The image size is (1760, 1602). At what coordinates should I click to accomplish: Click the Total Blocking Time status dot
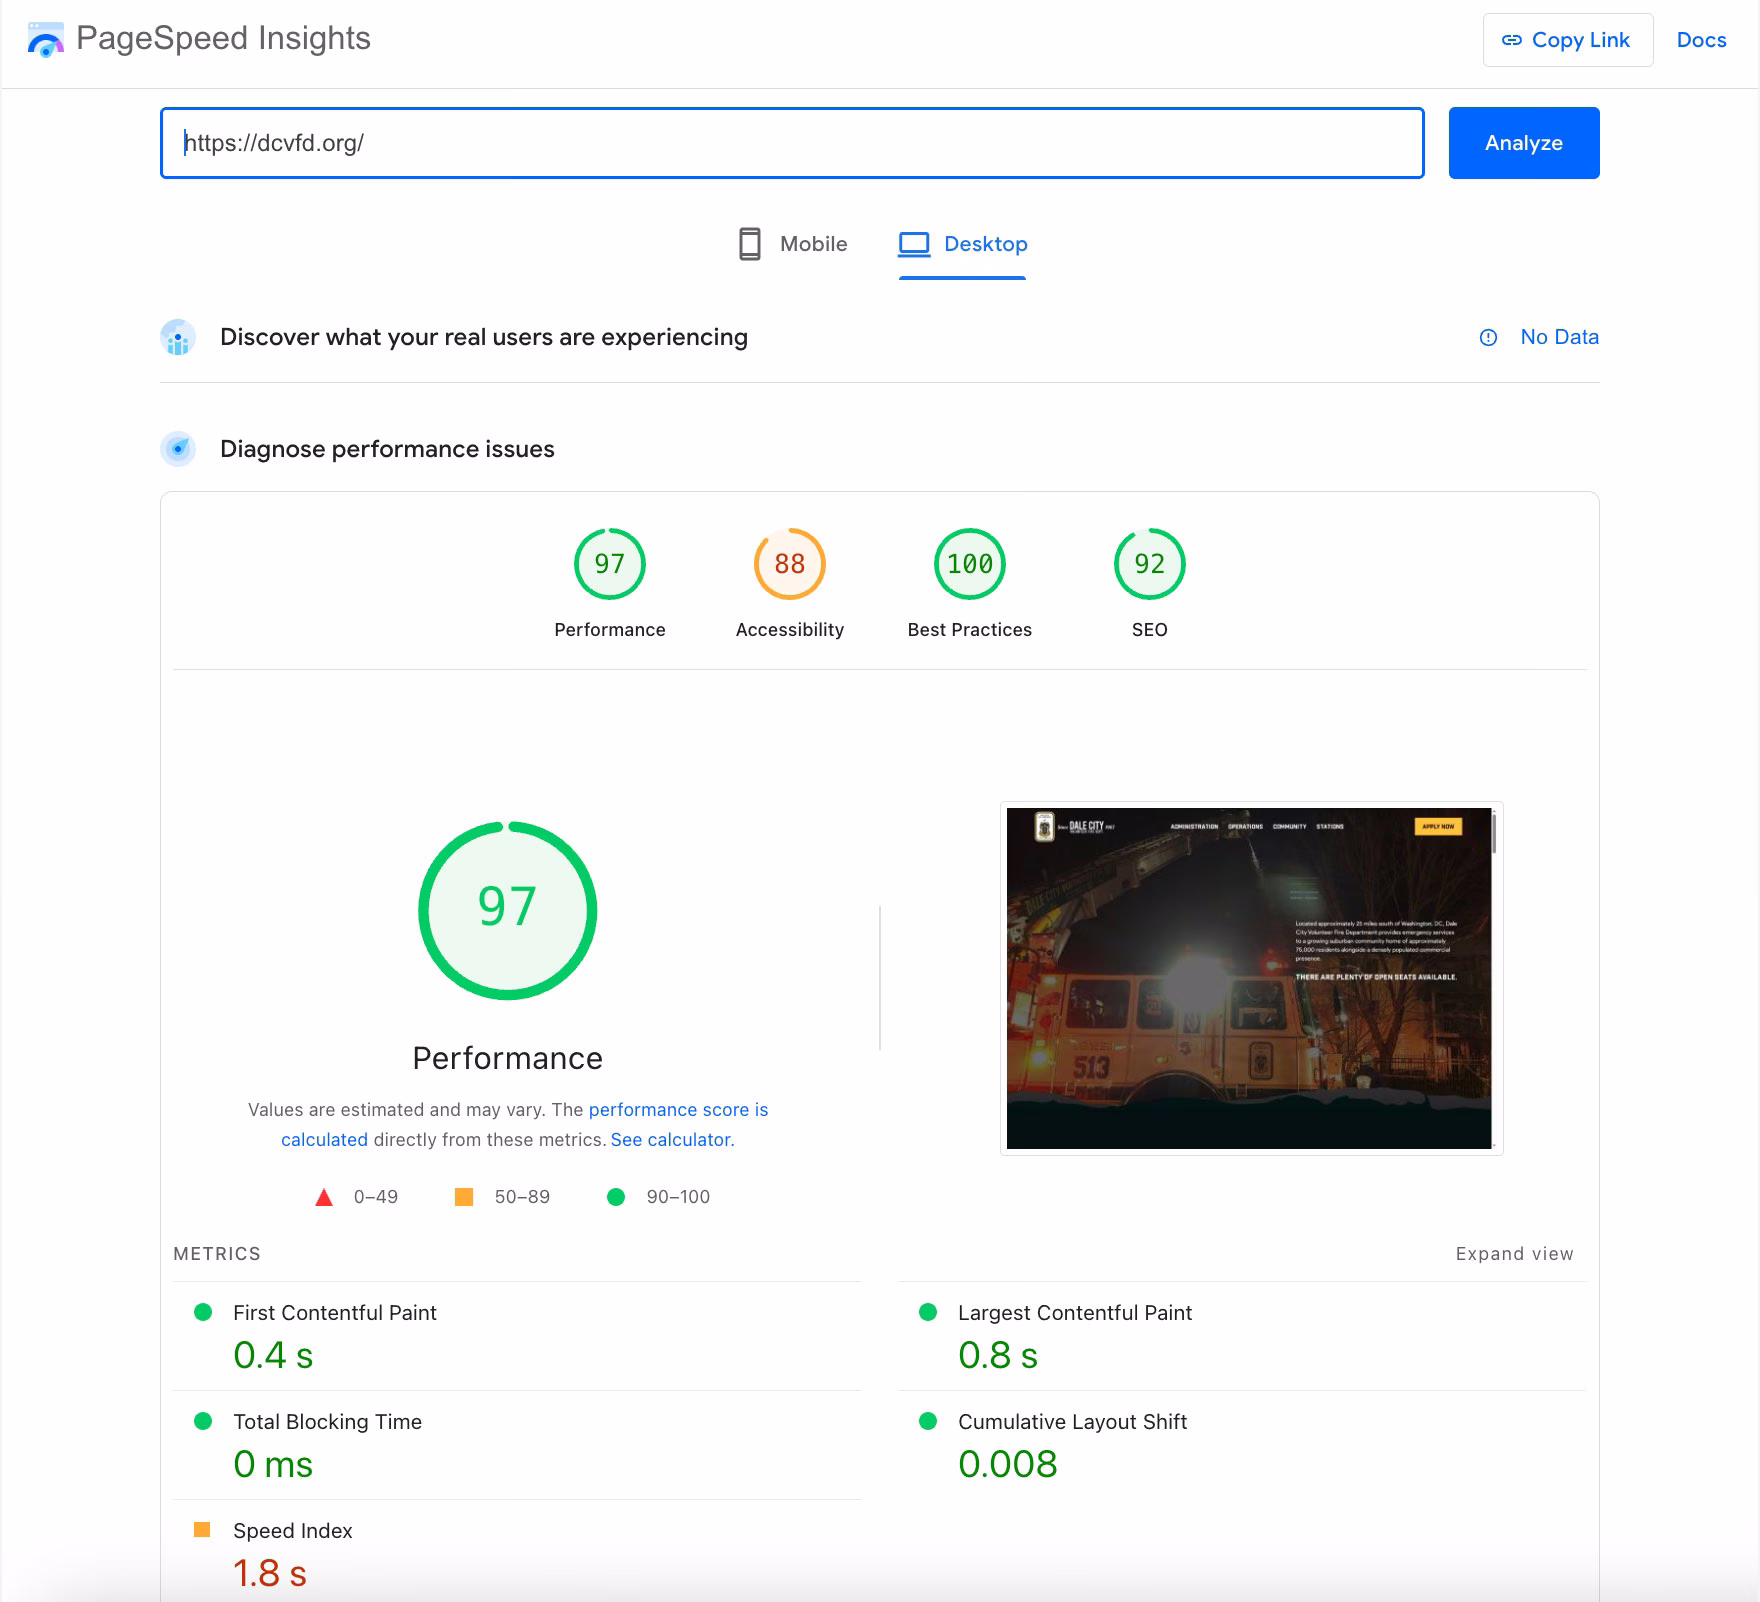tap(203, 1421)
